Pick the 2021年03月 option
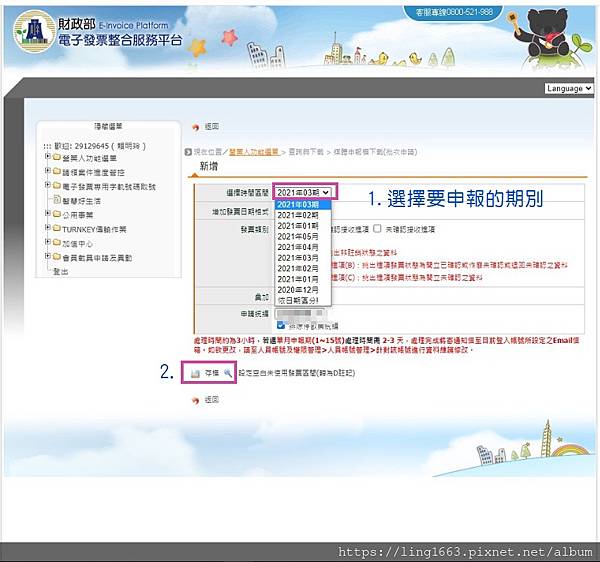The image size is (600, 562). click(x=303, y=258)
